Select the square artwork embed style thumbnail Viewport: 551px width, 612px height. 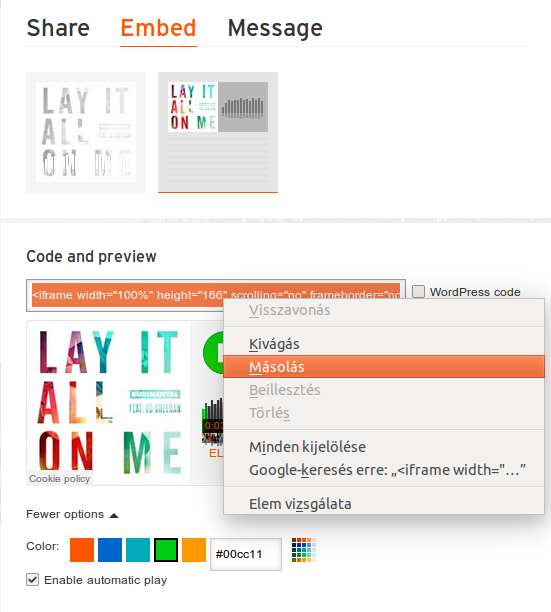click(86, 132)
